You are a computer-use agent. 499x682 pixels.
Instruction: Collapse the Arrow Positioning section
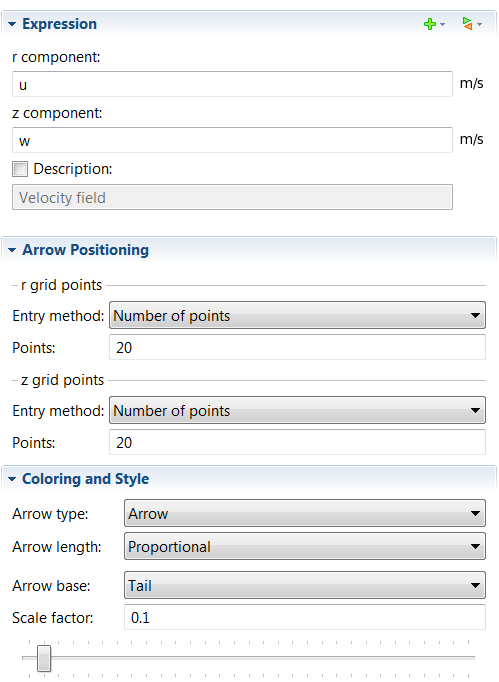point(12,250)
